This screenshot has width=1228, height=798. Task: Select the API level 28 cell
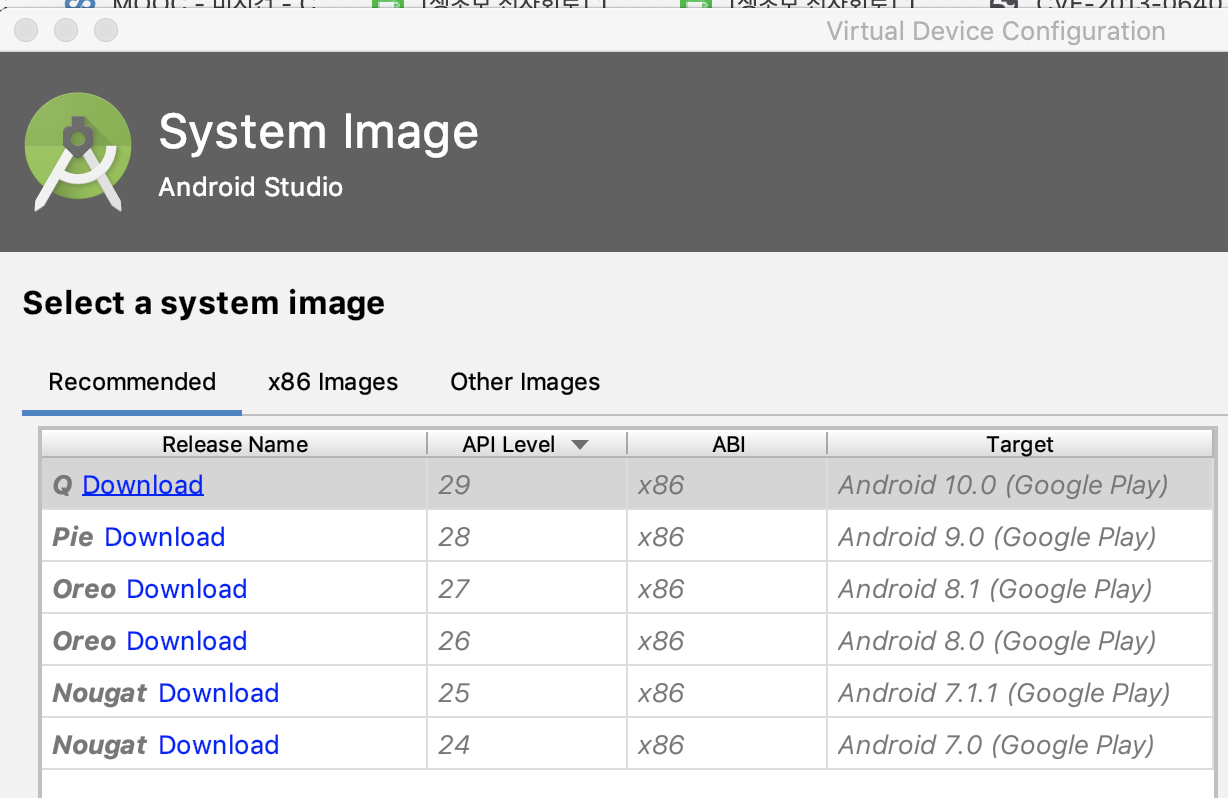pos(527,537)
